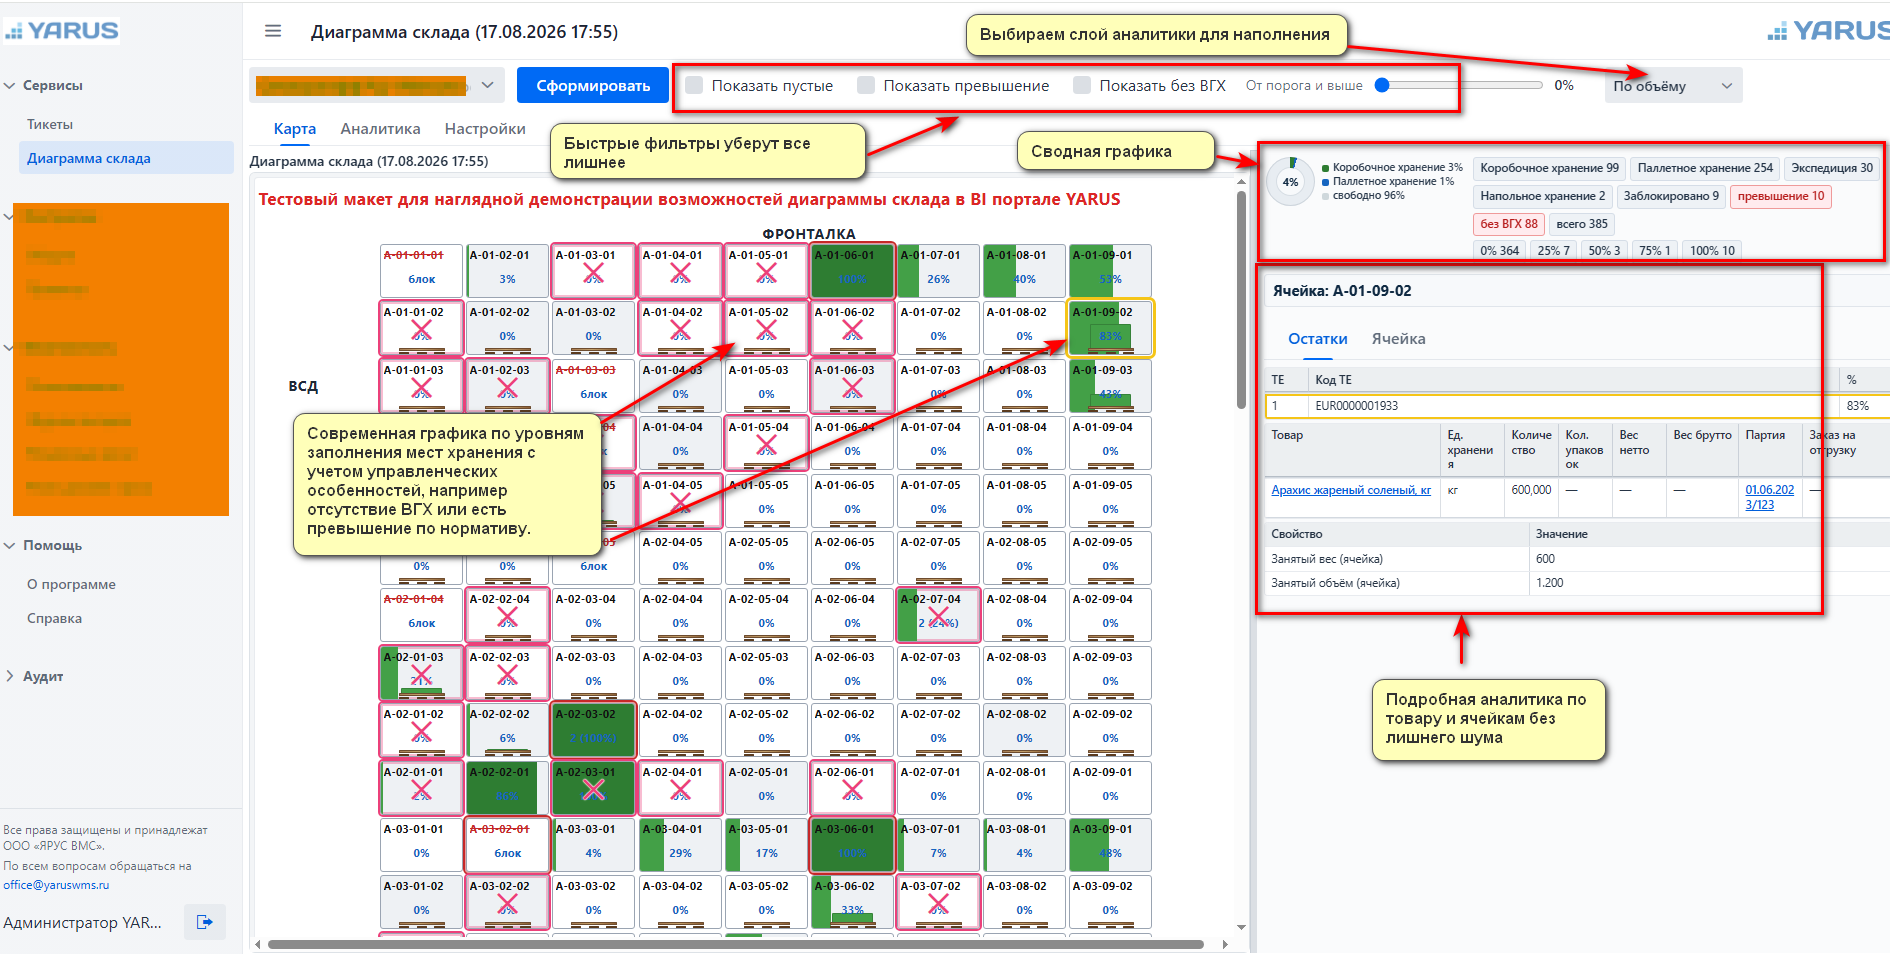Click the diagram's scroll-right arrow
1890x954 pixels.
[1225, 944]
